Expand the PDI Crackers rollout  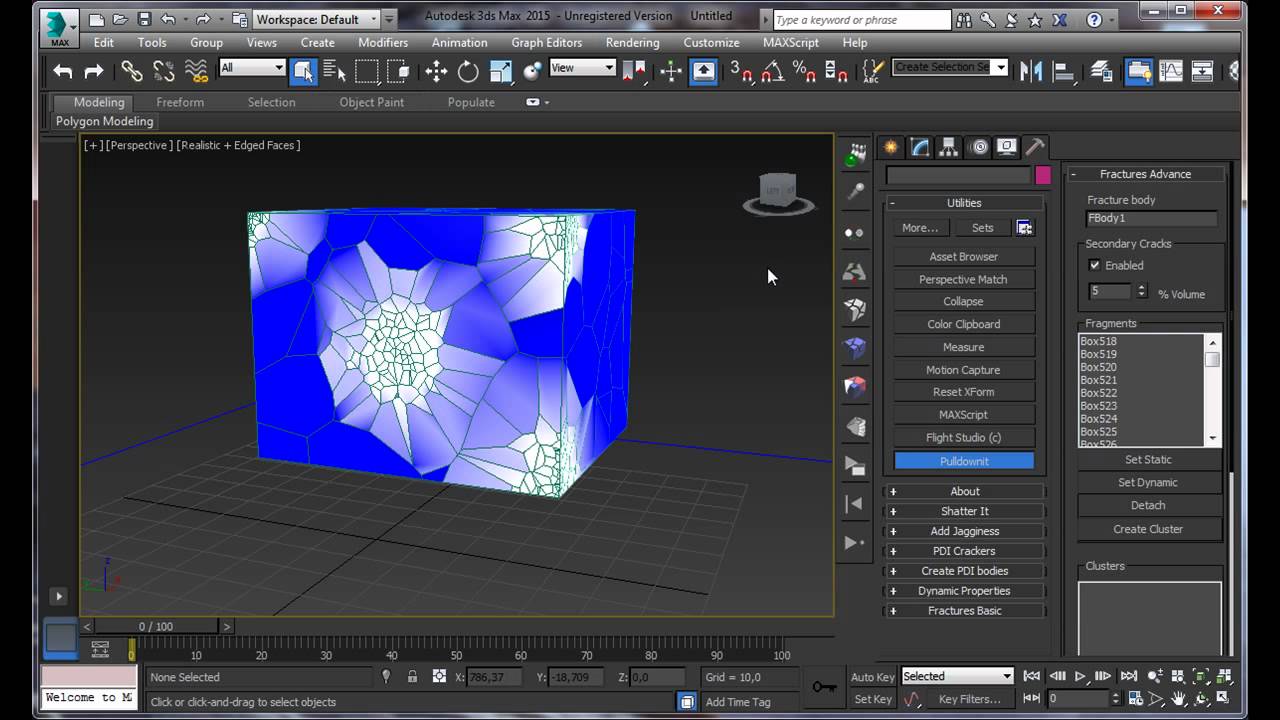pyautogui.click(x=964, y=551)
